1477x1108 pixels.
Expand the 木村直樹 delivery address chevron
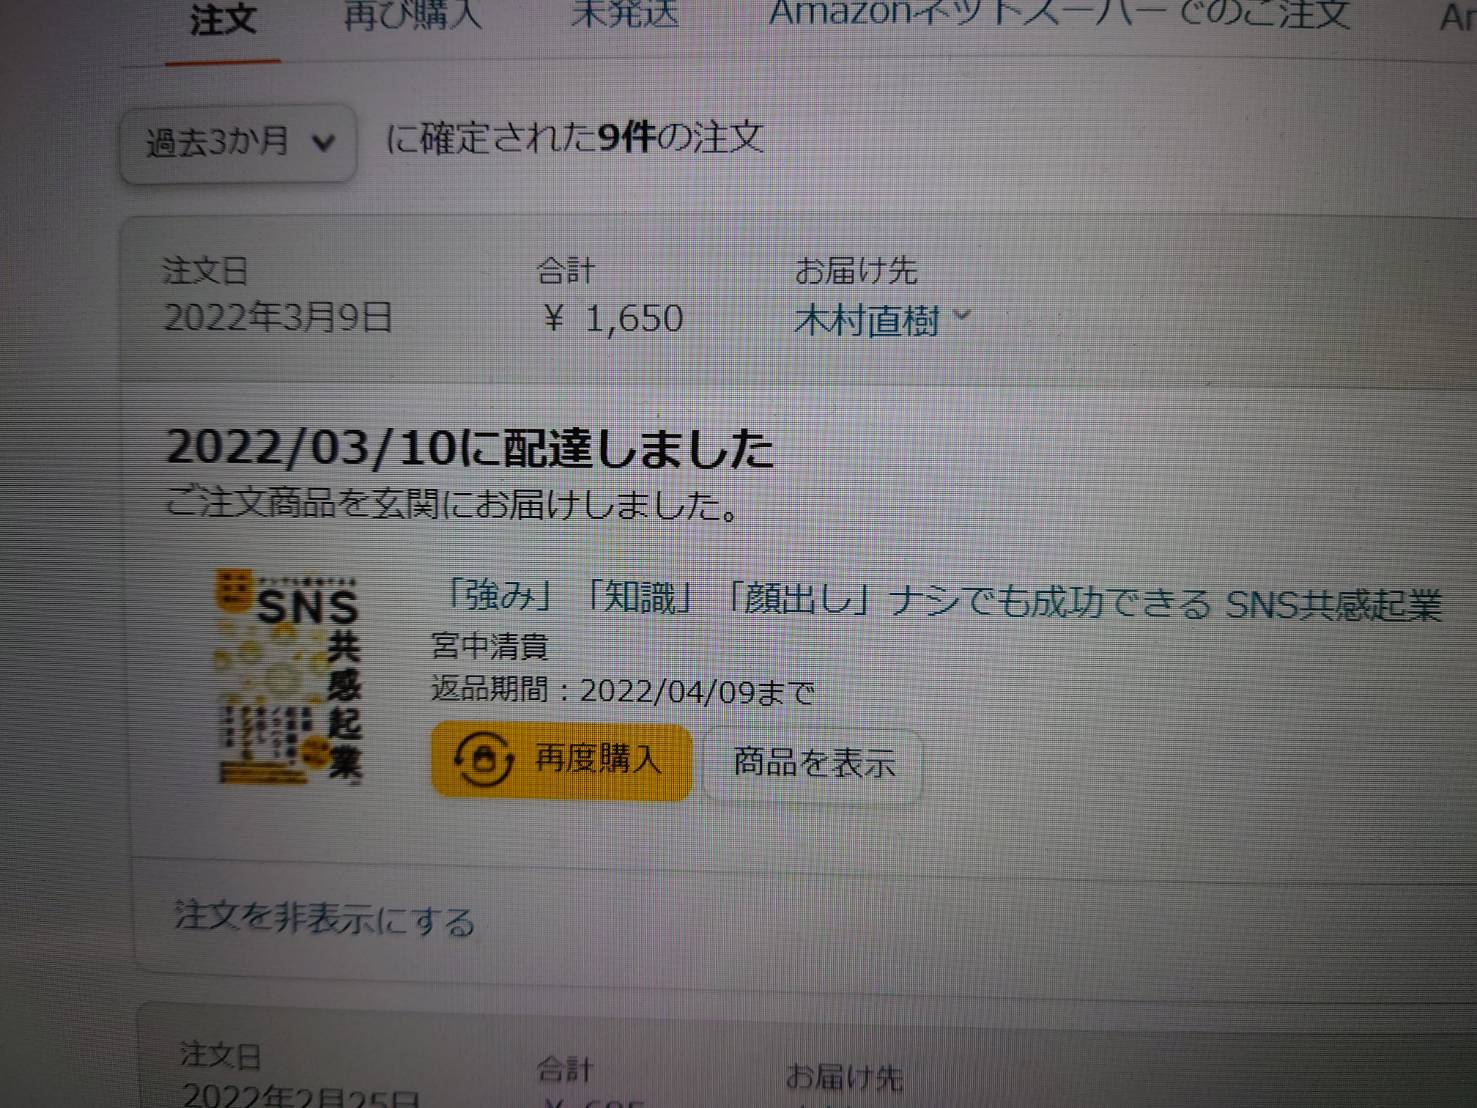(x=962, y=316)
